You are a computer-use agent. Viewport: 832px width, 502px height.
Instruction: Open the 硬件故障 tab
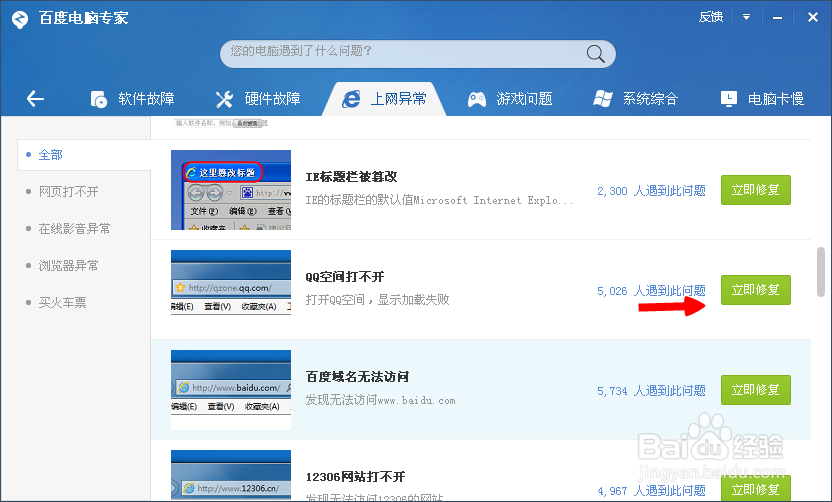coord(258,99)
